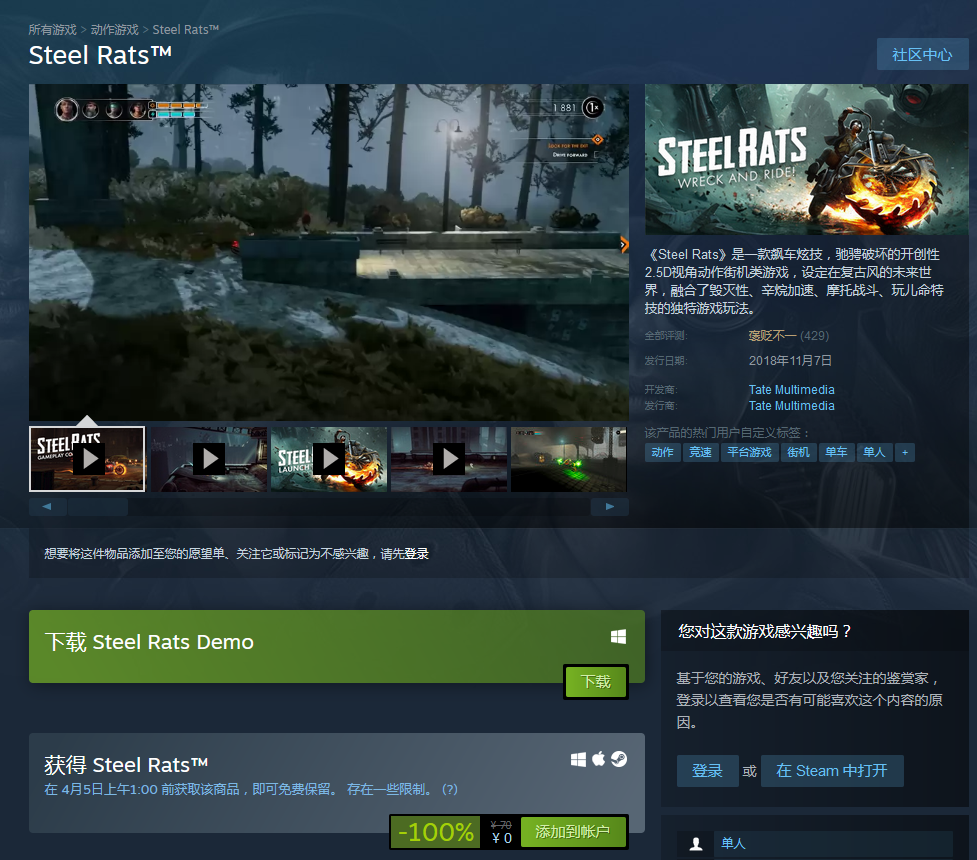This screenshot has height=860, width=977.
Task: Click the left arrow below the media carousel
Action: pyautogui.click(x=48, y=507)
